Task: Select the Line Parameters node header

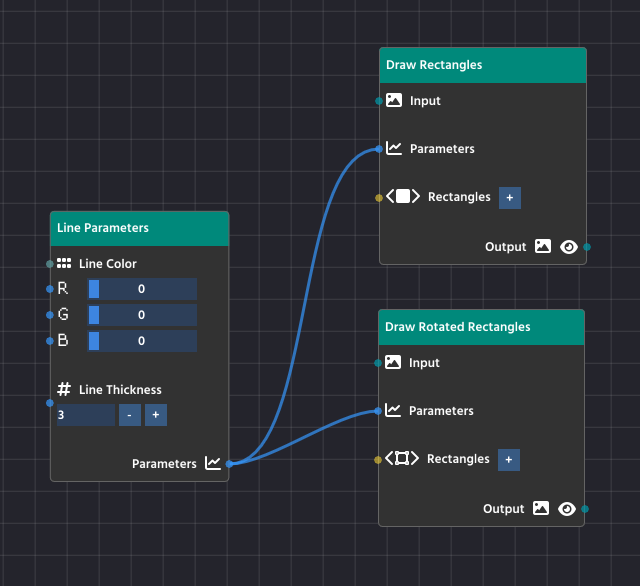Action: coord(140,228)
